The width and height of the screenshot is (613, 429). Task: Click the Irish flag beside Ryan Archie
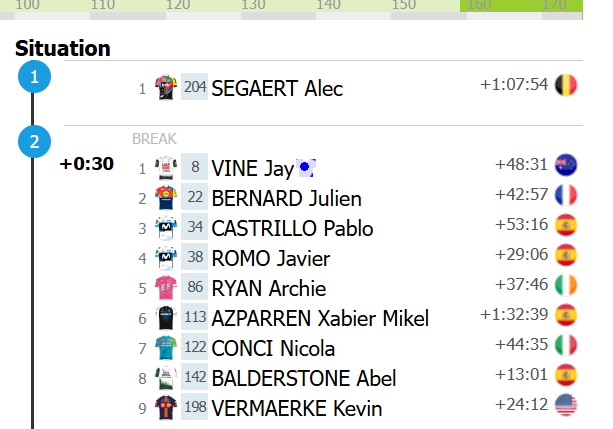[x=566, y=286]
